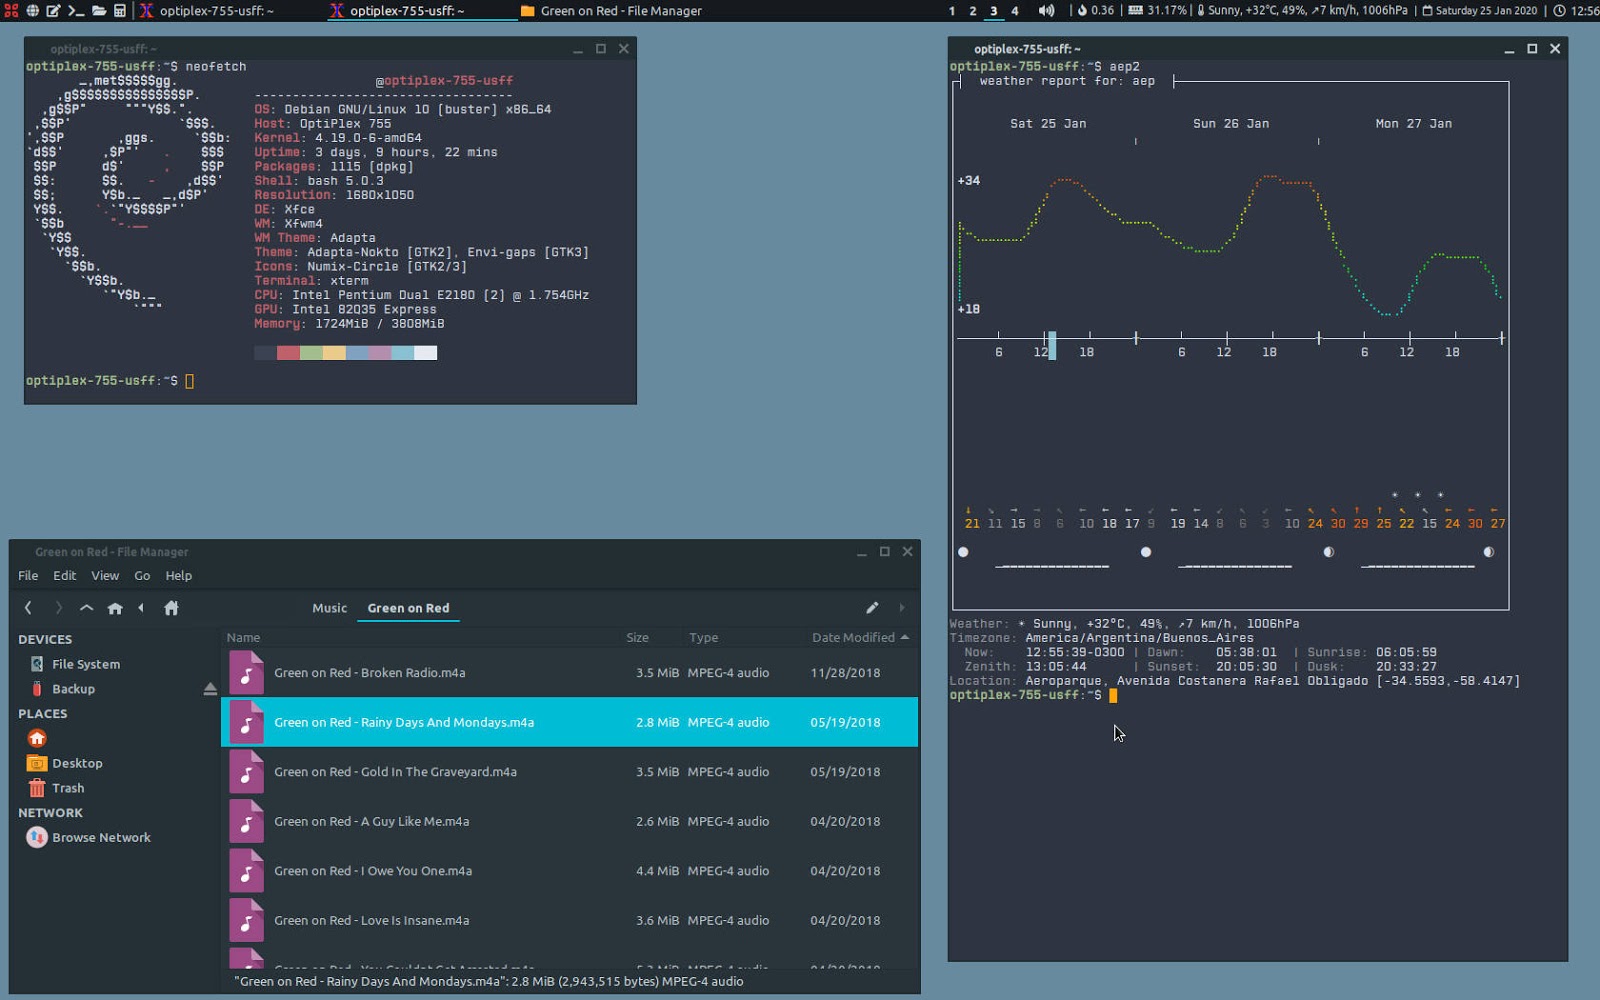Open the text editor from the panel
The image size is (1600, 1000).
point(53,11)
